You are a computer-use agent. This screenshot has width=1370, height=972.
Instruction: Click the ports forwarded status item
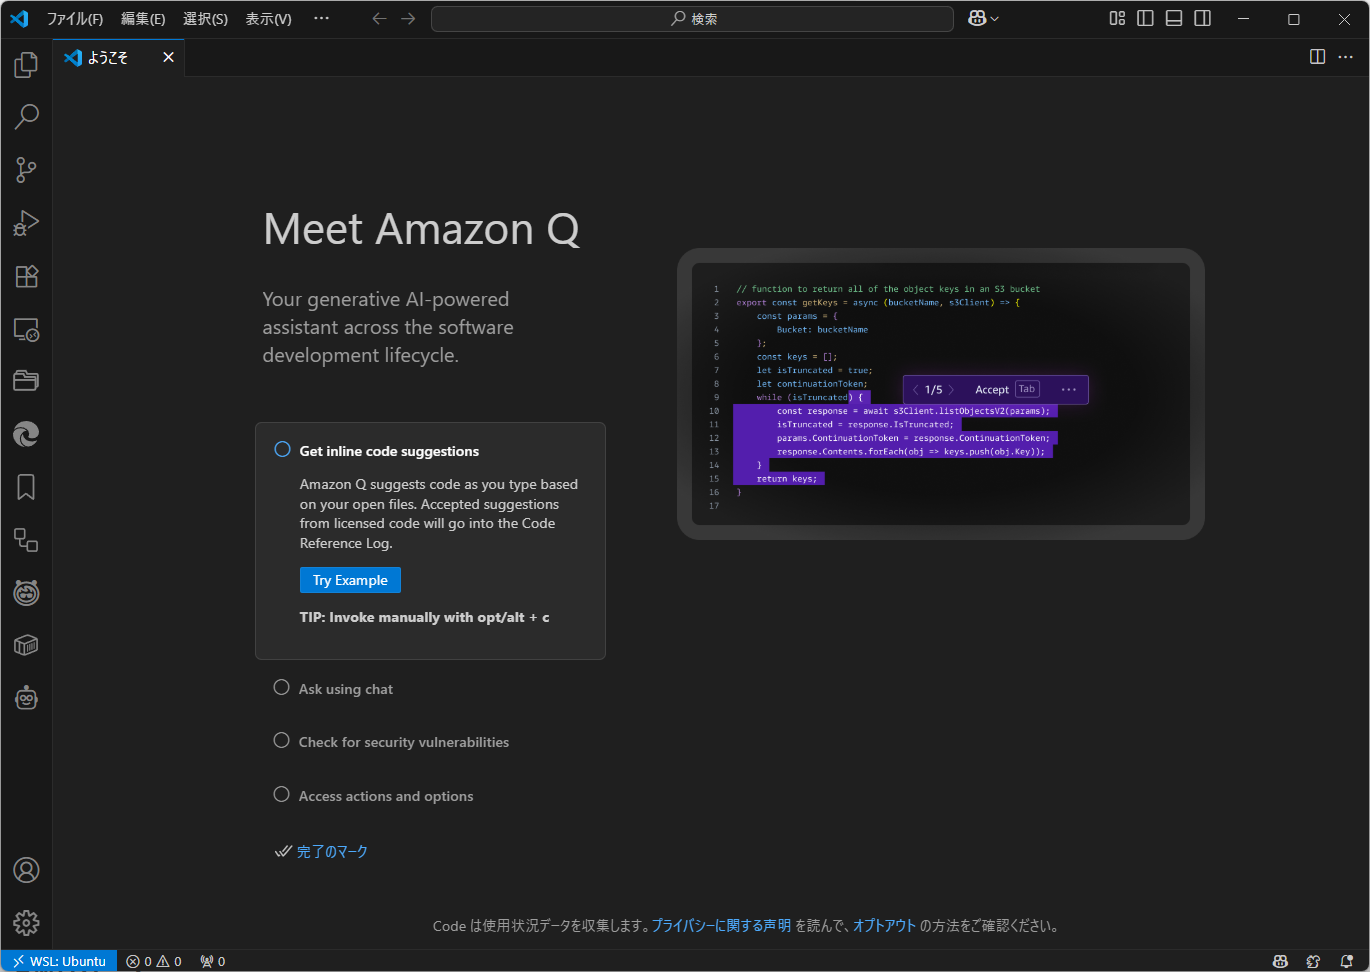212,961
